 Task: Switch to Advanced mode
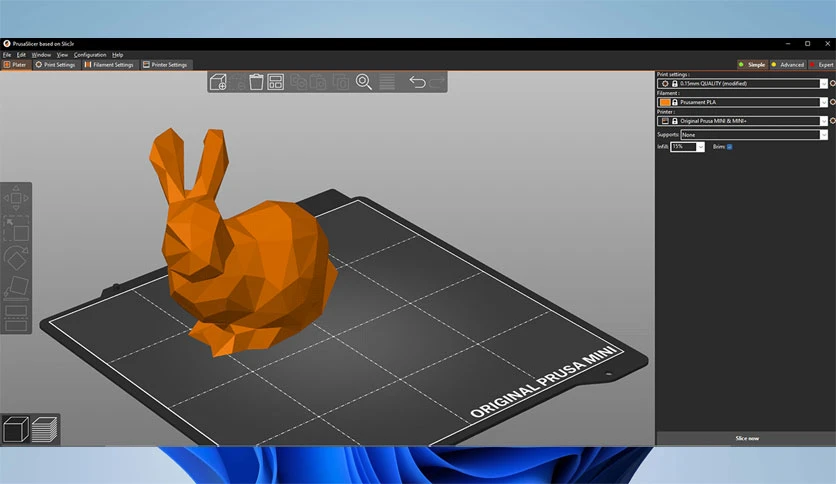[x=787, y=64]
